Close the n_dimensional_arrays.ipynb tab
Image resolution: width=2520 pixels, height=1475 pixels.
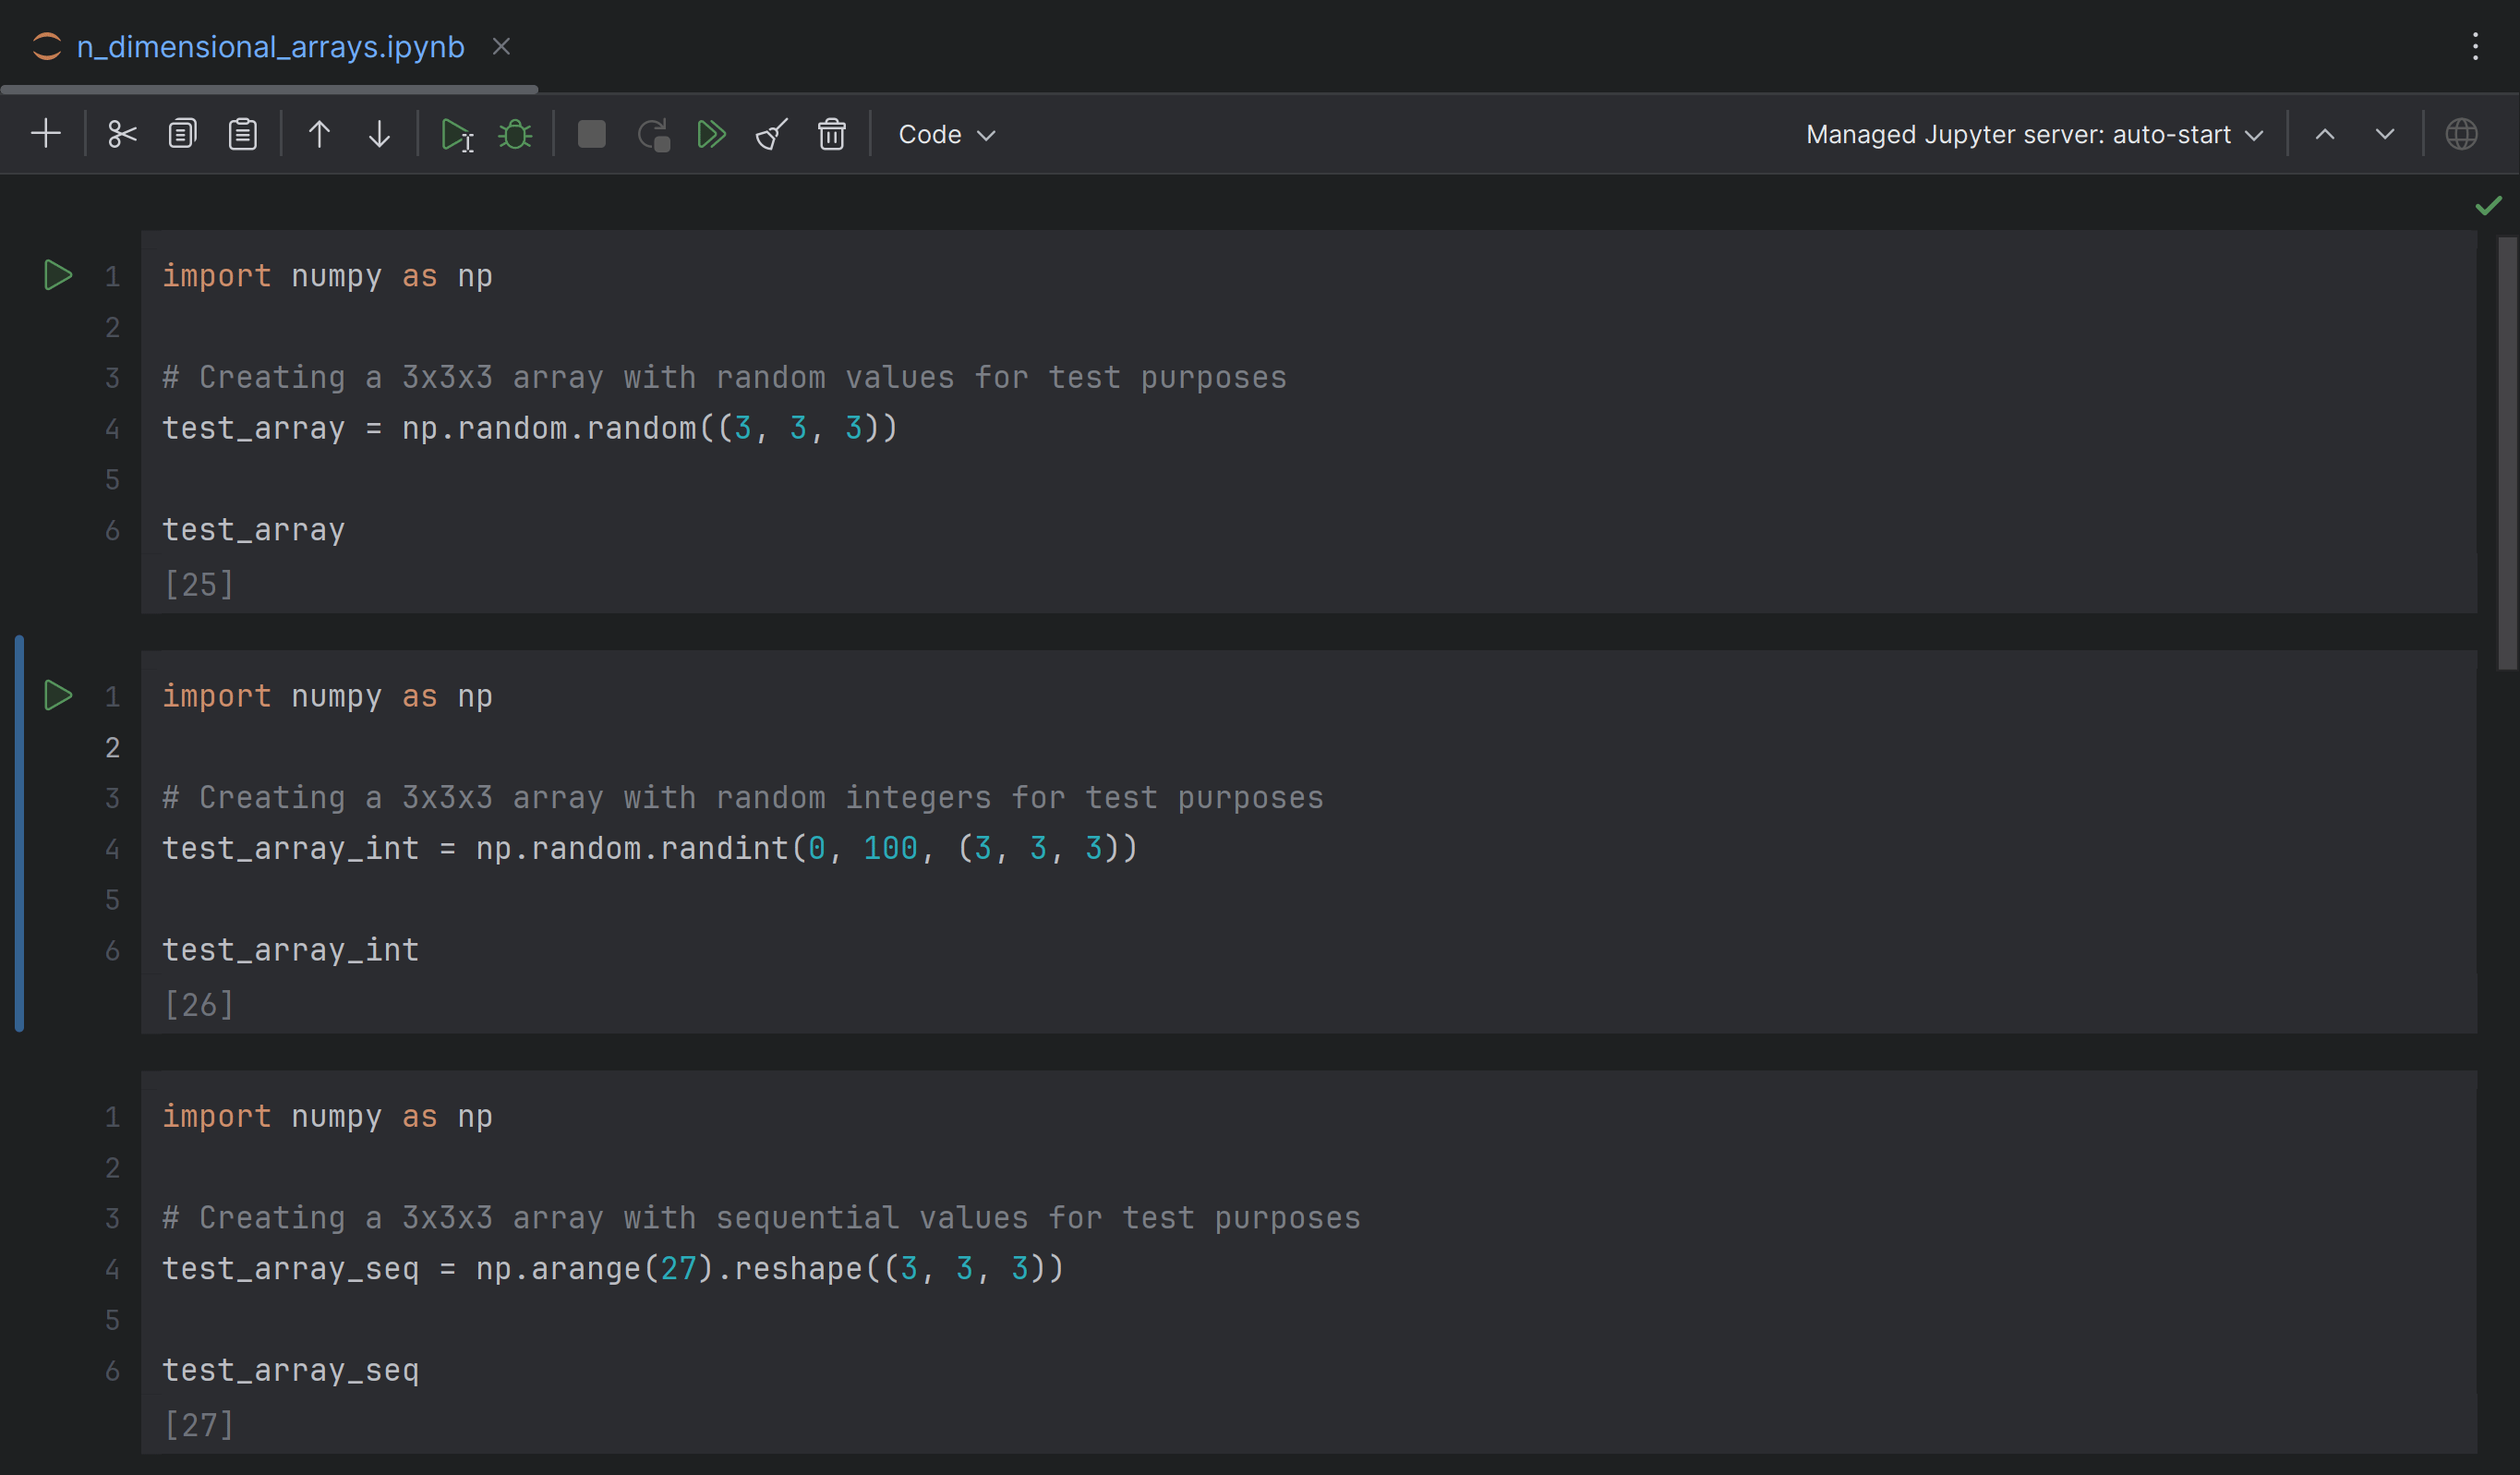click(501, 47)
